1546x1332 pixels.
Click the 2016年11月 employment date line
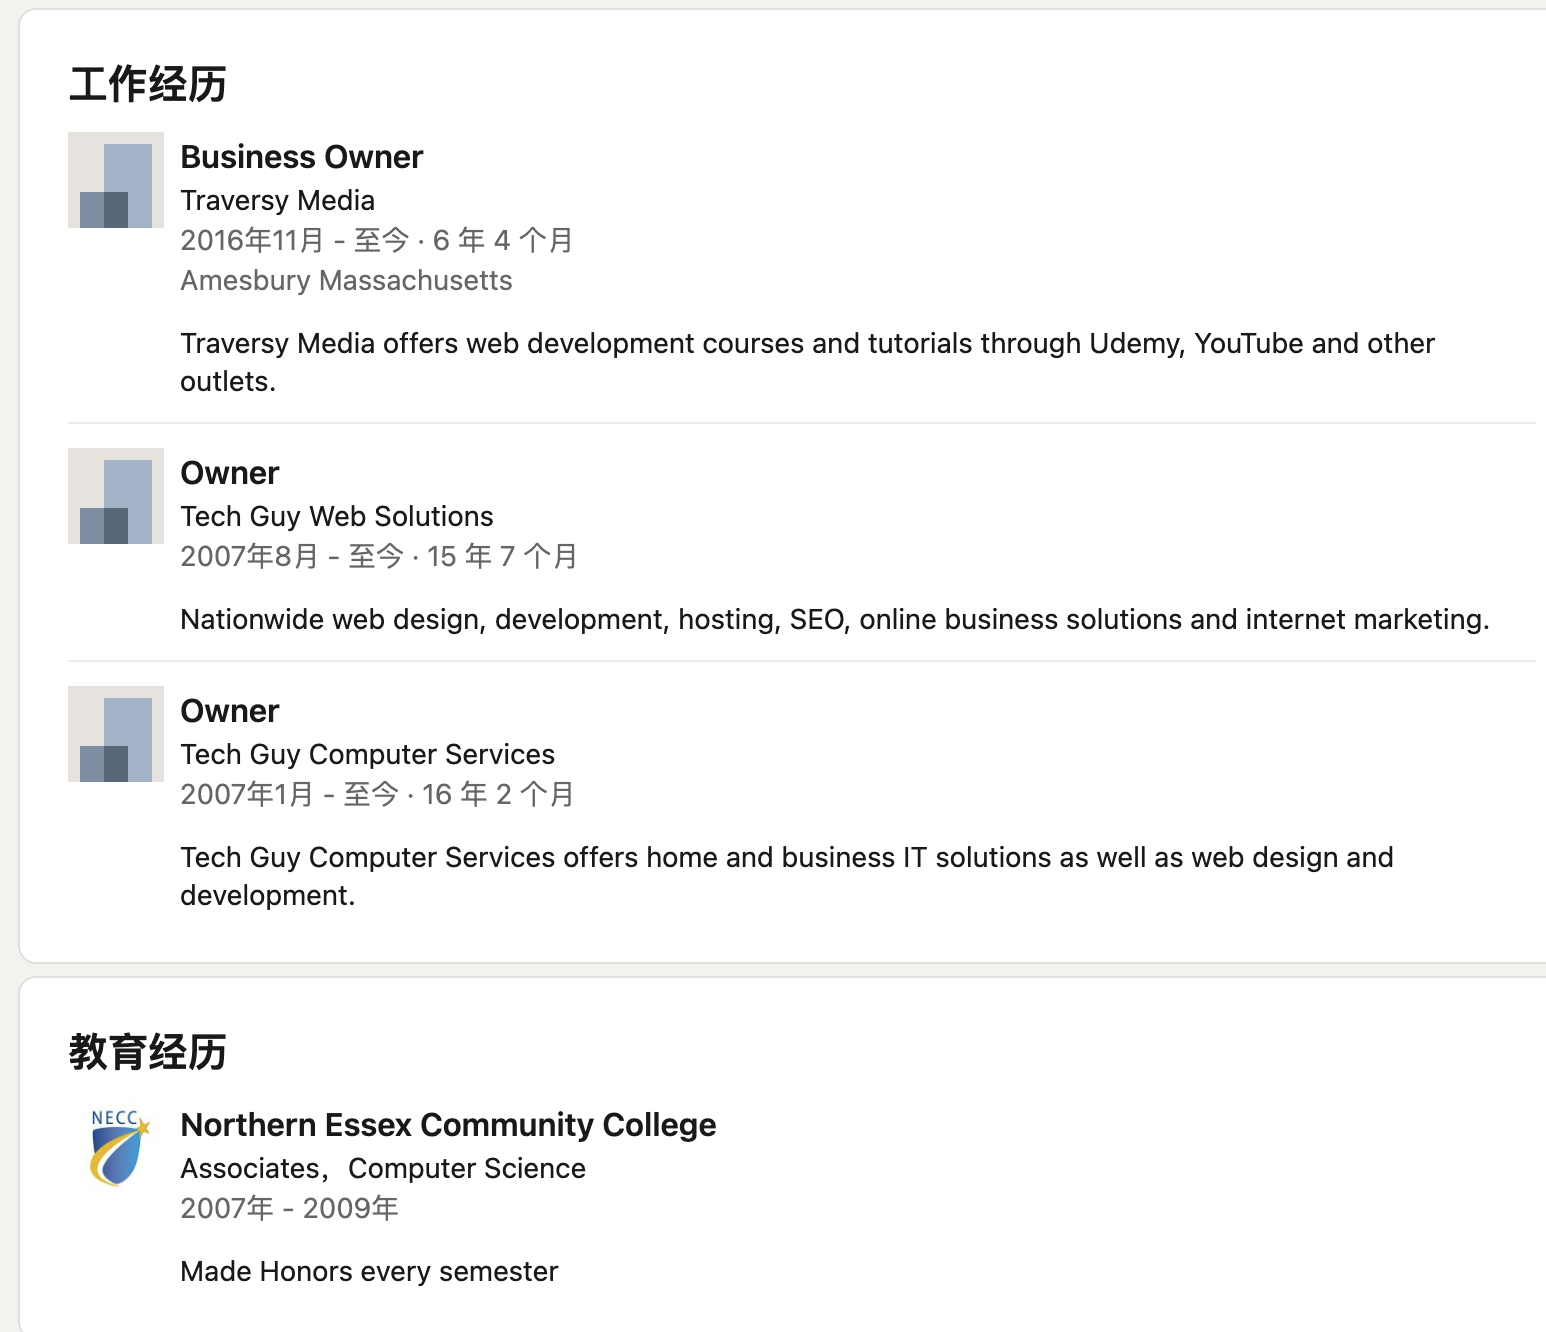point(376,240)
